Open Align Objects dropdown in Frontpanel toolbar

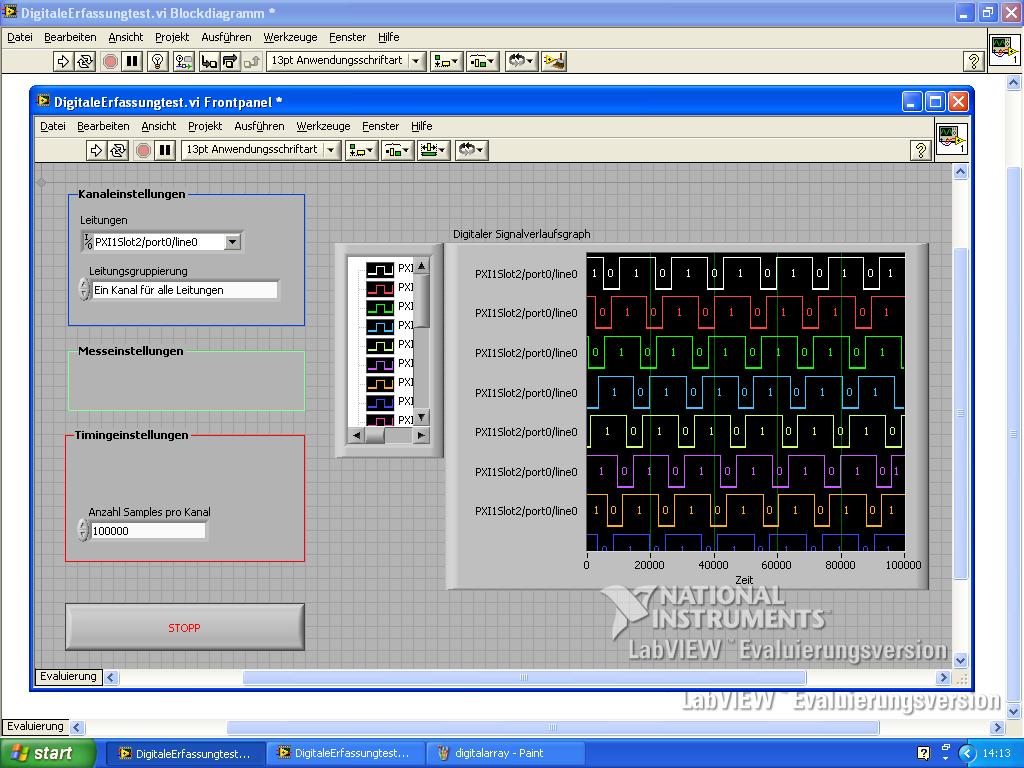[x=360, y=150]
